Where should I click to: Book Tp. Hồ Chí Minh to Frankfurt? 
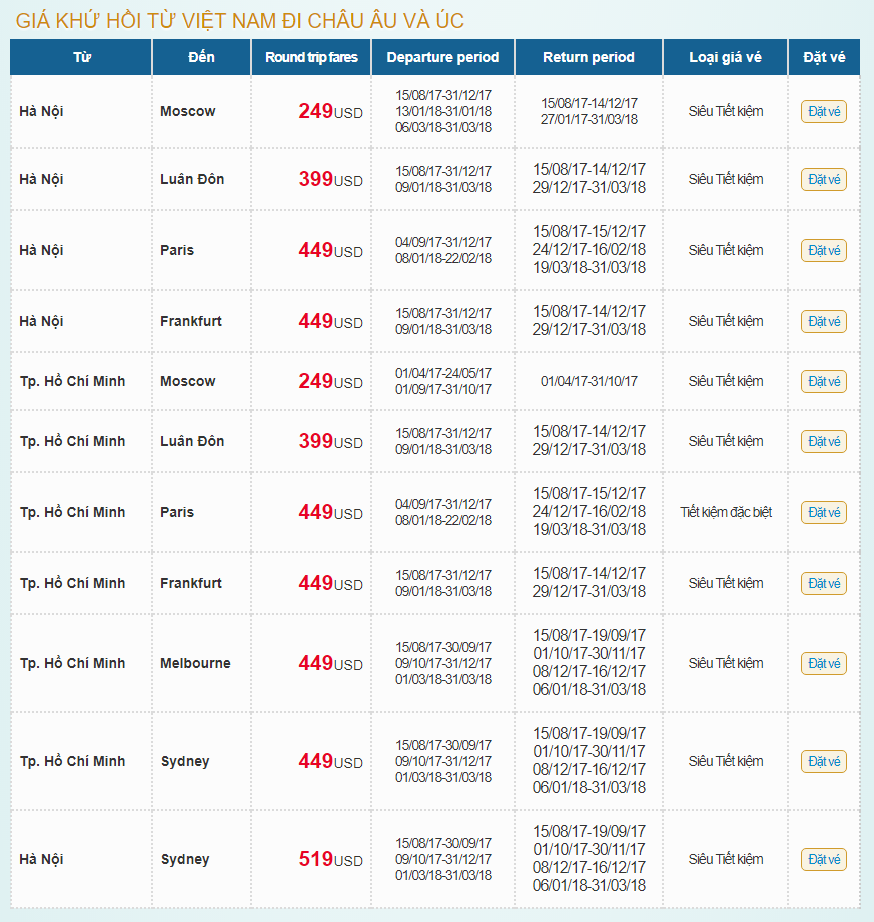823,584
